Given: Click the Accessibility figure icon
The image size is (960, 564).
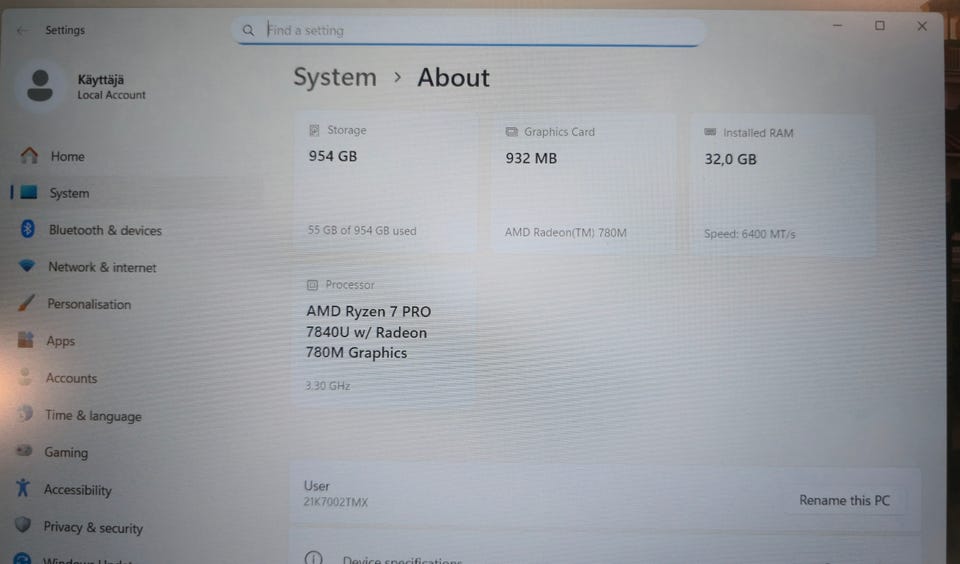Looking at the screenshot, I should [23, 488].
